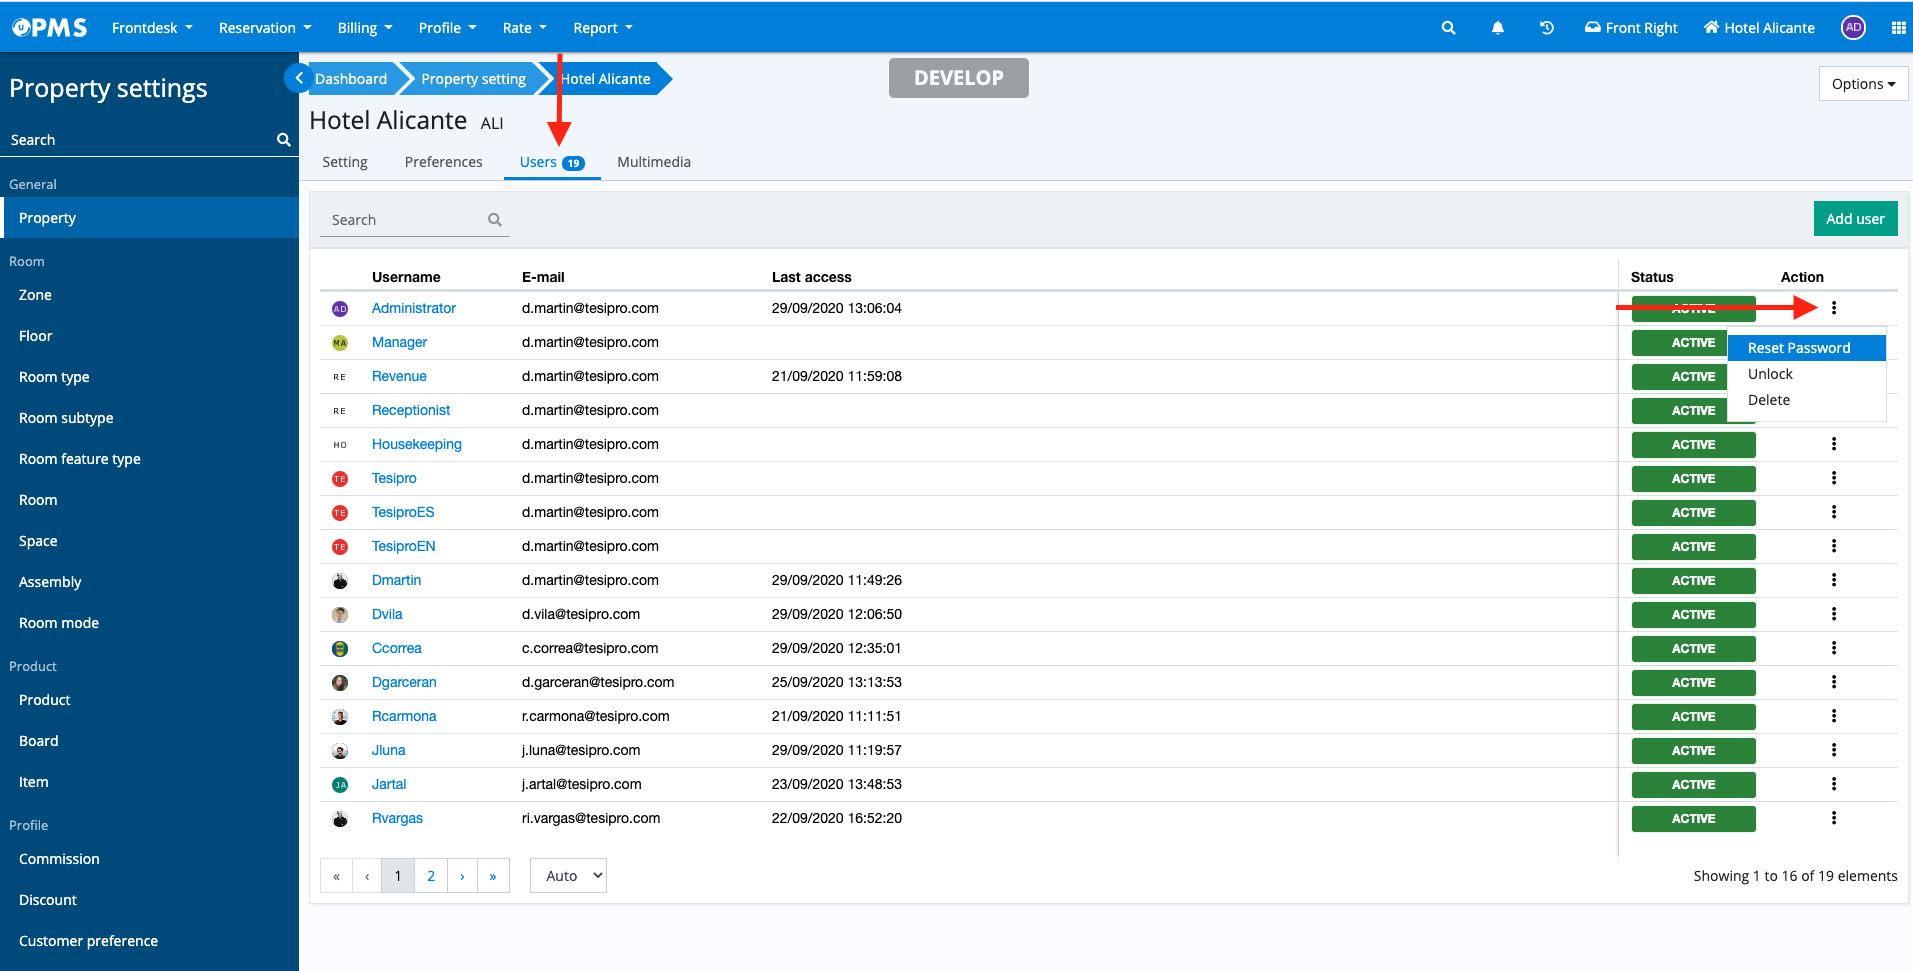Choose Delete in the action menu
Viewport: 1913px width, 971px height.
[1768, 400]
